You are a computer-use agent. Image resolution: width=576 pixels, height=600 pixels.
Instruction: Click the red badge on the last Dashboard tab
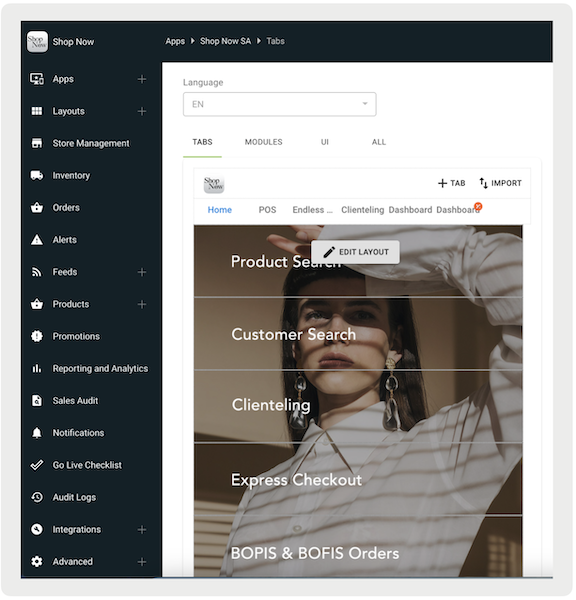tap(478, 206)
